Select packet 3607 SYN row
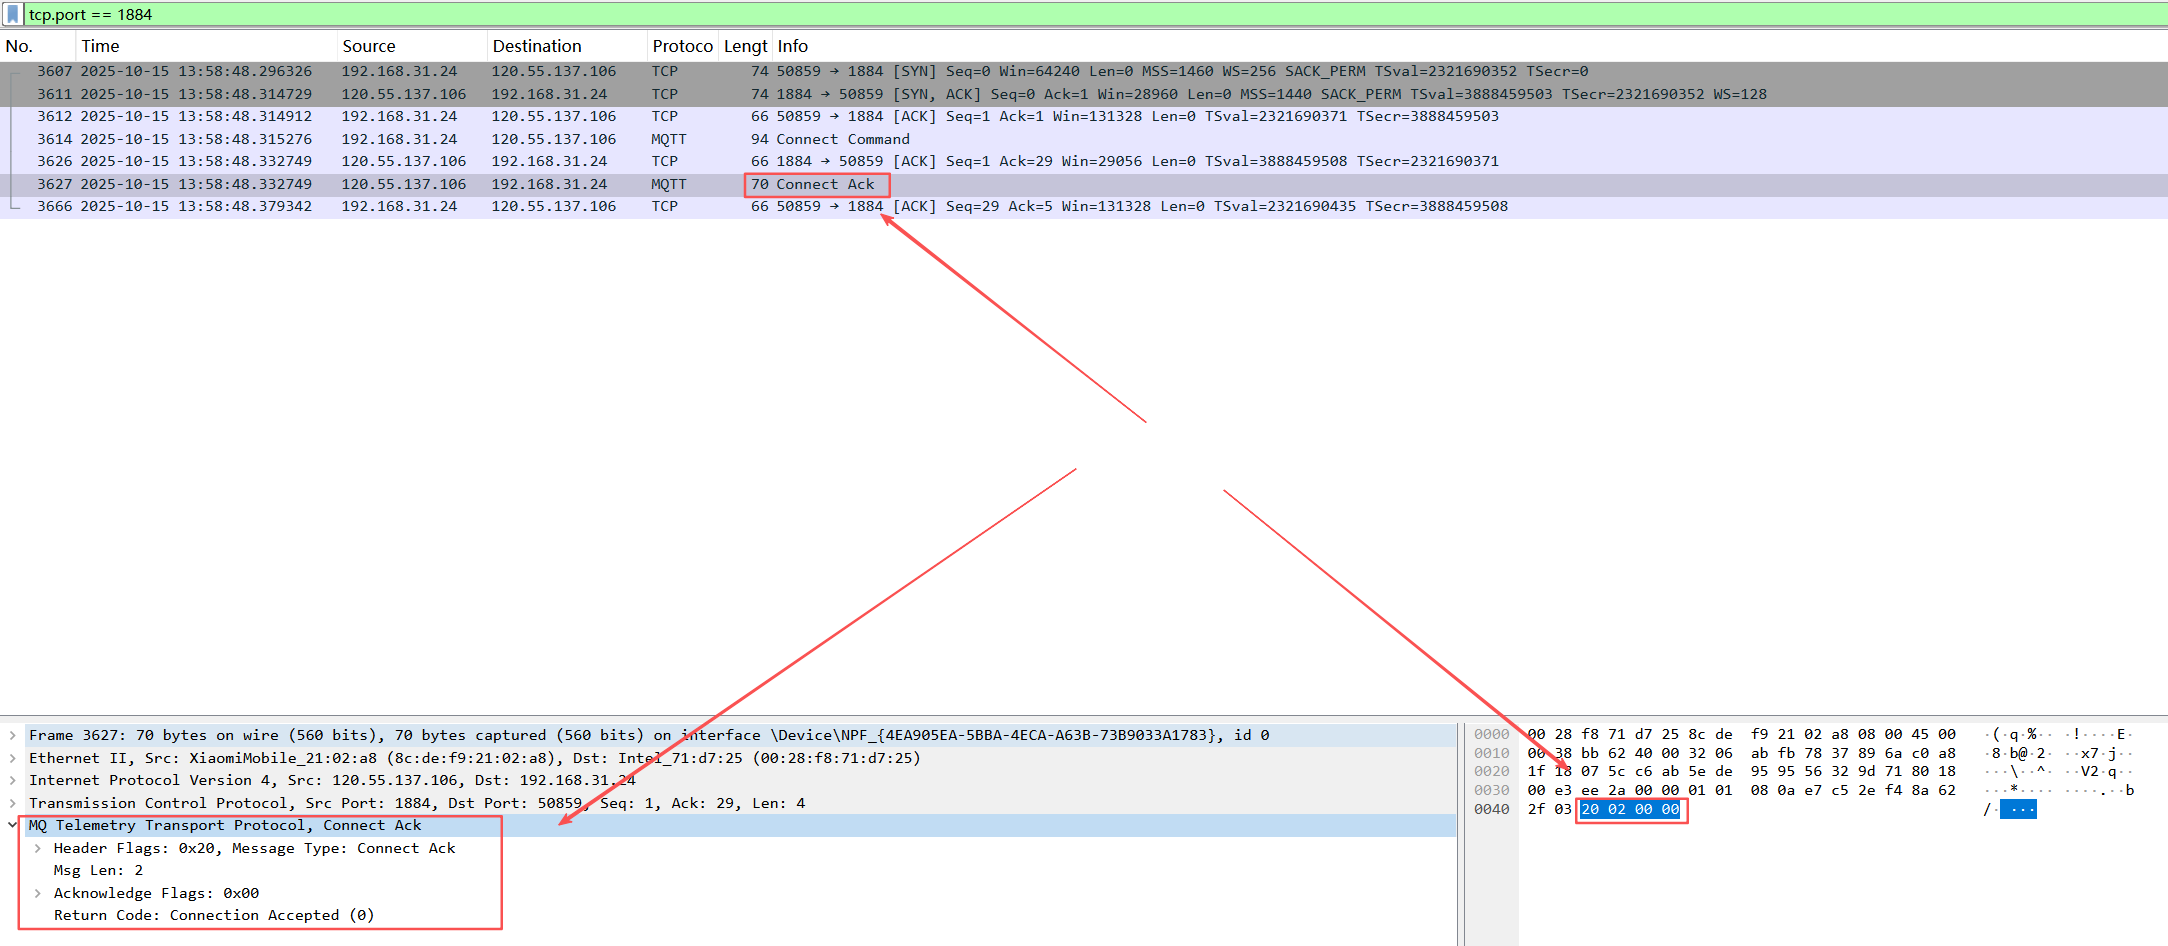The image size is (2168, 946). click(600, 71)
